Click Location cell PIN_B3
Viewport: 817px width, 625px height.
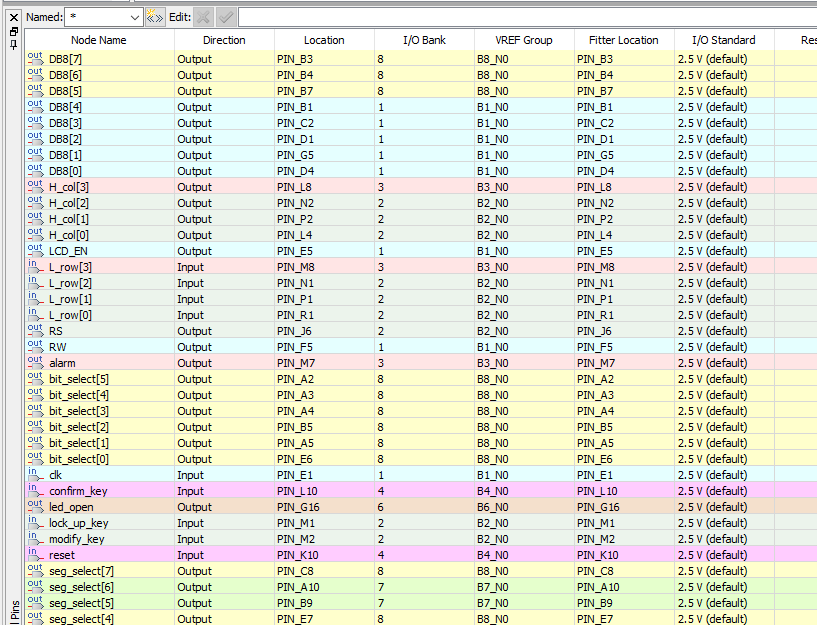[324, 59]
